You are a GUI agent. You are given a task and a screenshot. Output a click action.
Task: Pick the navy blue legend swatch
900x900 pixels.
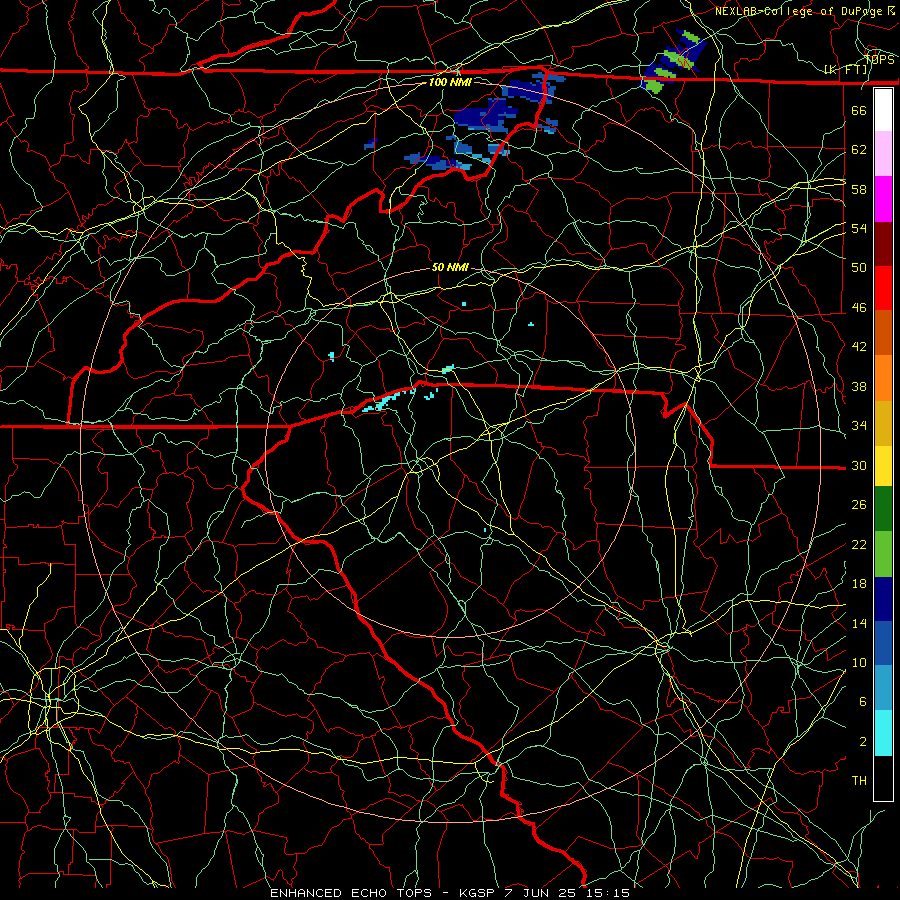pyautogui.click(x=883, y=599)
